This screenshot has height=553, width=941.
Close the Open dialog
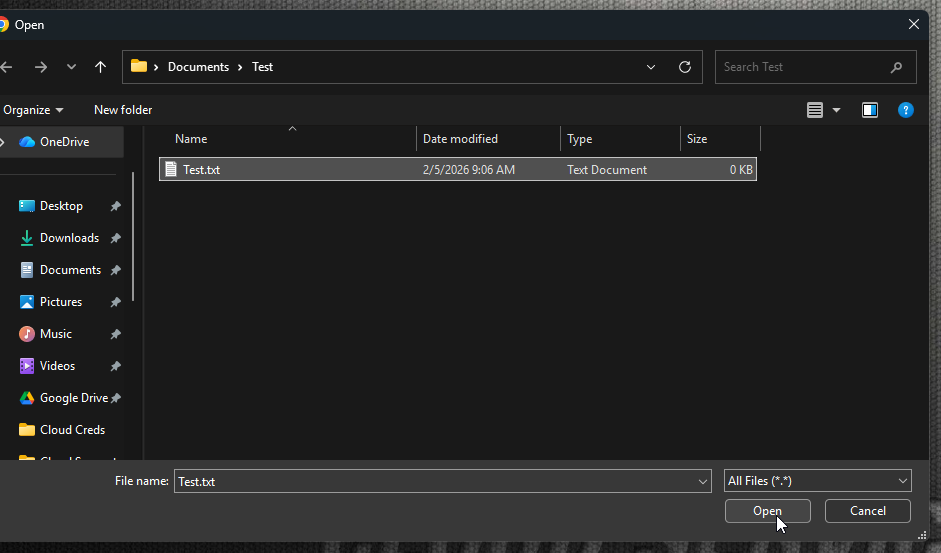tap(913, 24)
